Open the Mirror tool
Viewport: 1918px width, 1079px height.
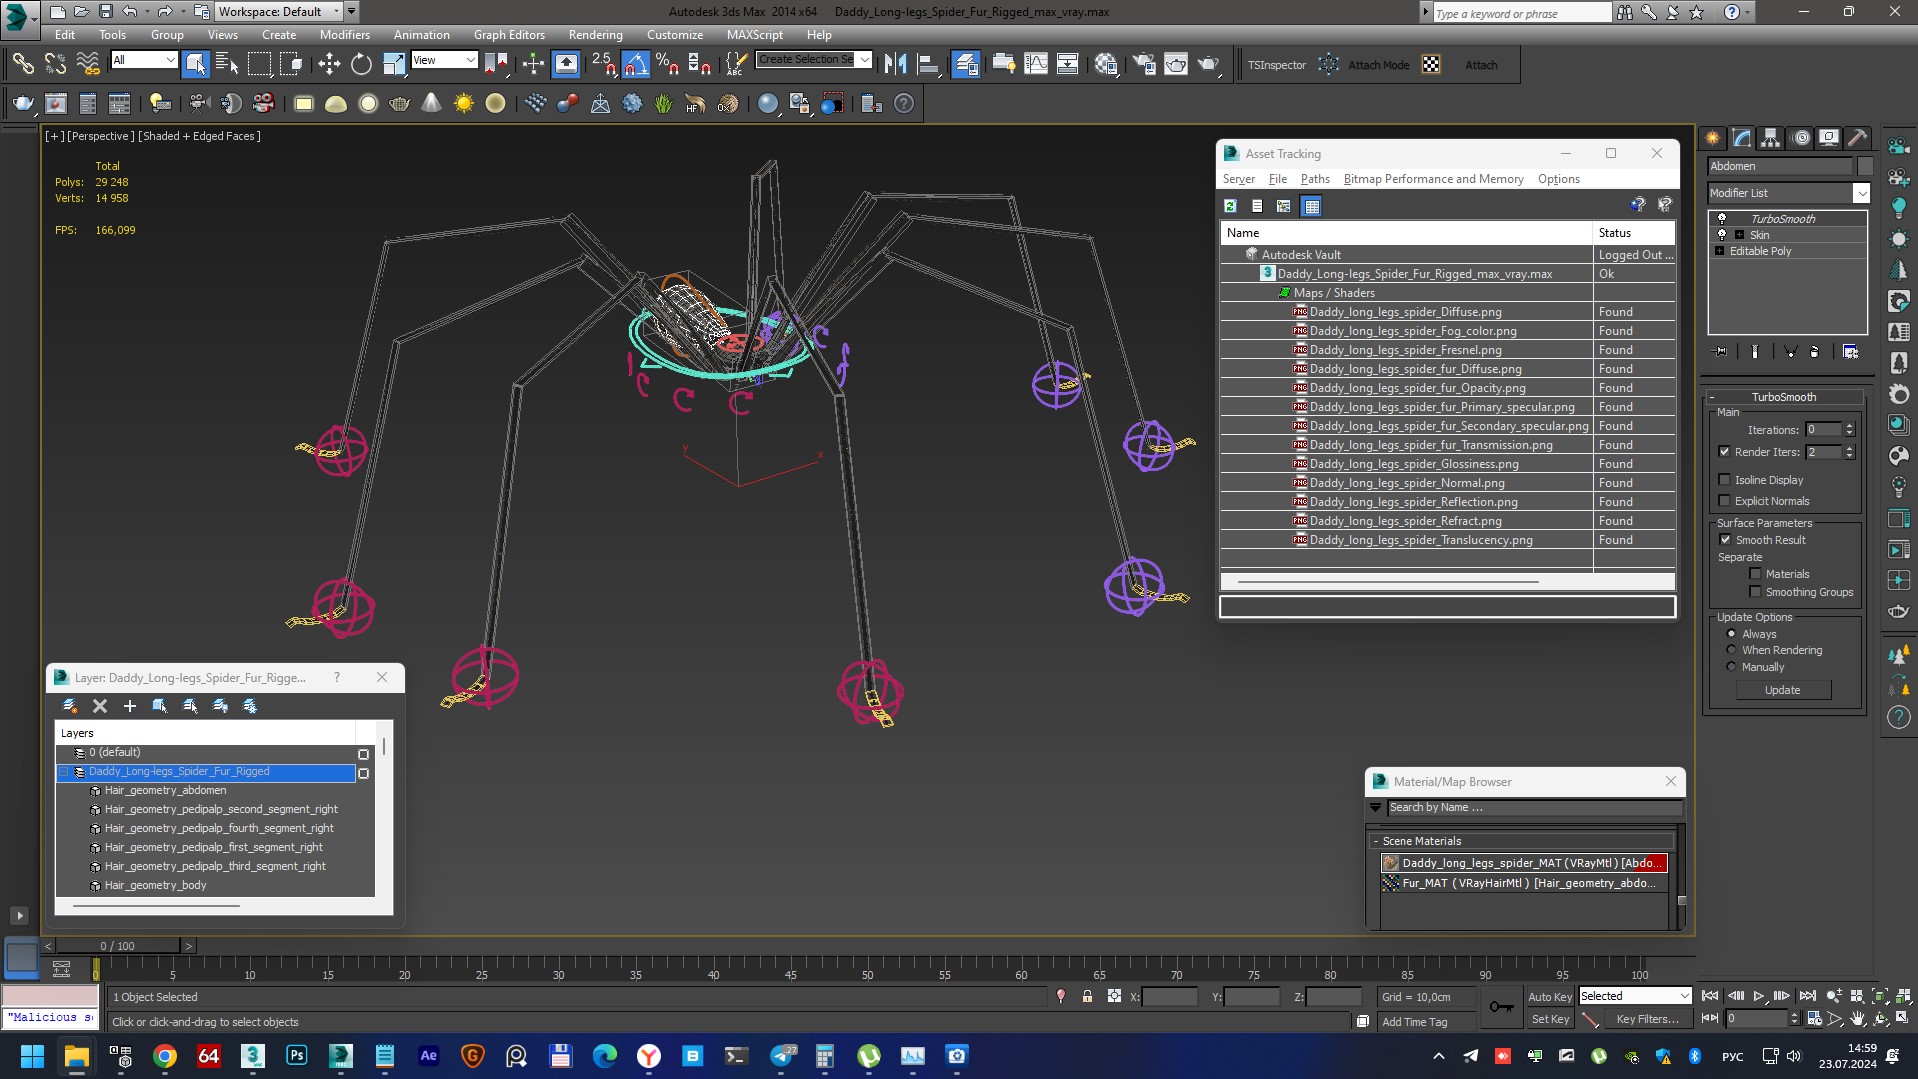pyautogui.click(x=896, y=65)
